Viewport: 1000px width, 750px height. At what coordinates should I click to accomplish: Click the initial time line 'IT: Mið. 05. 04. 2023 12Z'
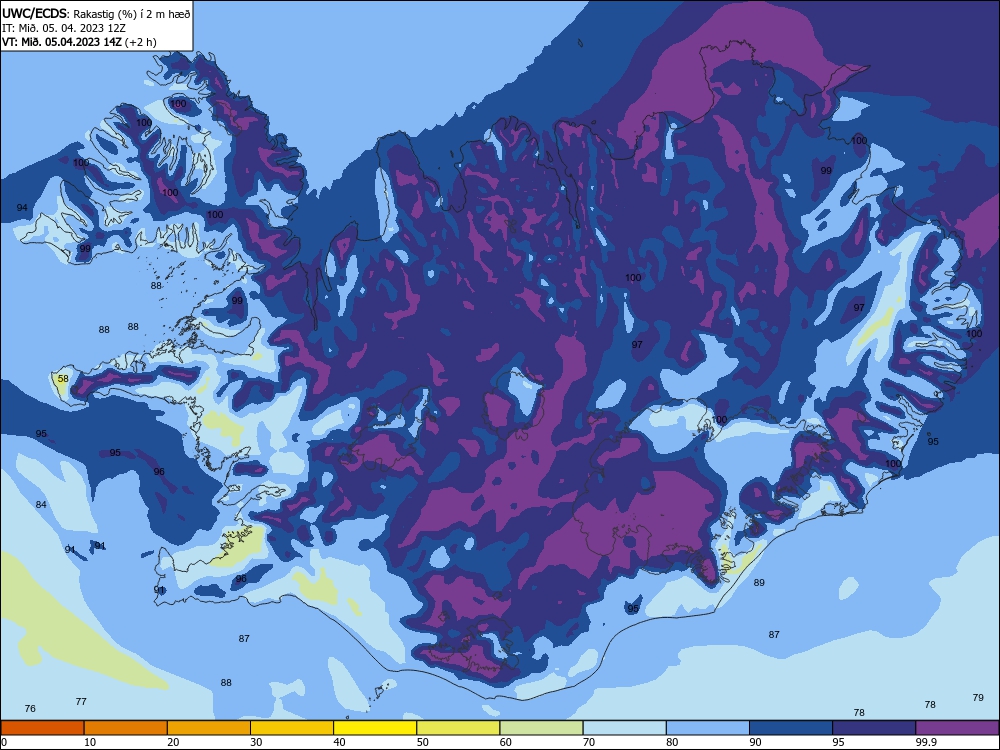tap(64, 28)
